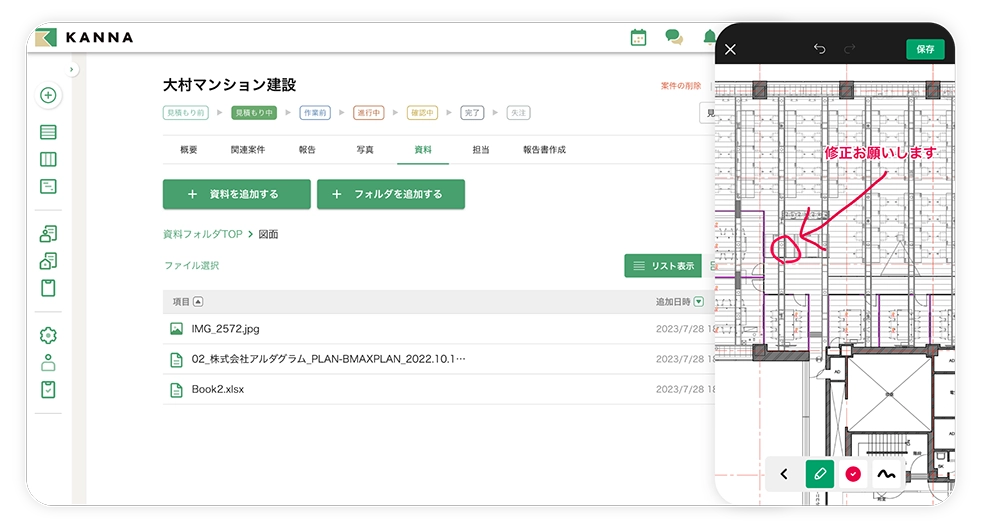Set status to 見積もり前
This screenshot has width=1000, height=528.
pos(186,113)
